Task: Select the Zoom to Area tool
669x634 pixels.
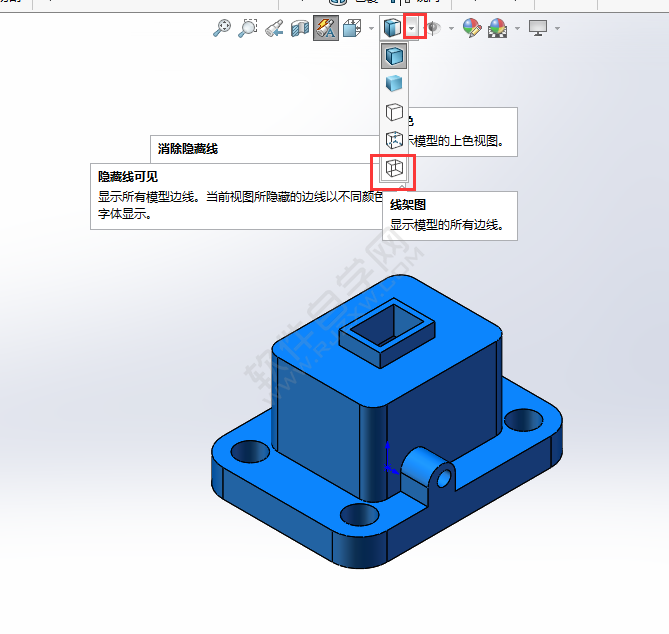Action: (248, 28)
